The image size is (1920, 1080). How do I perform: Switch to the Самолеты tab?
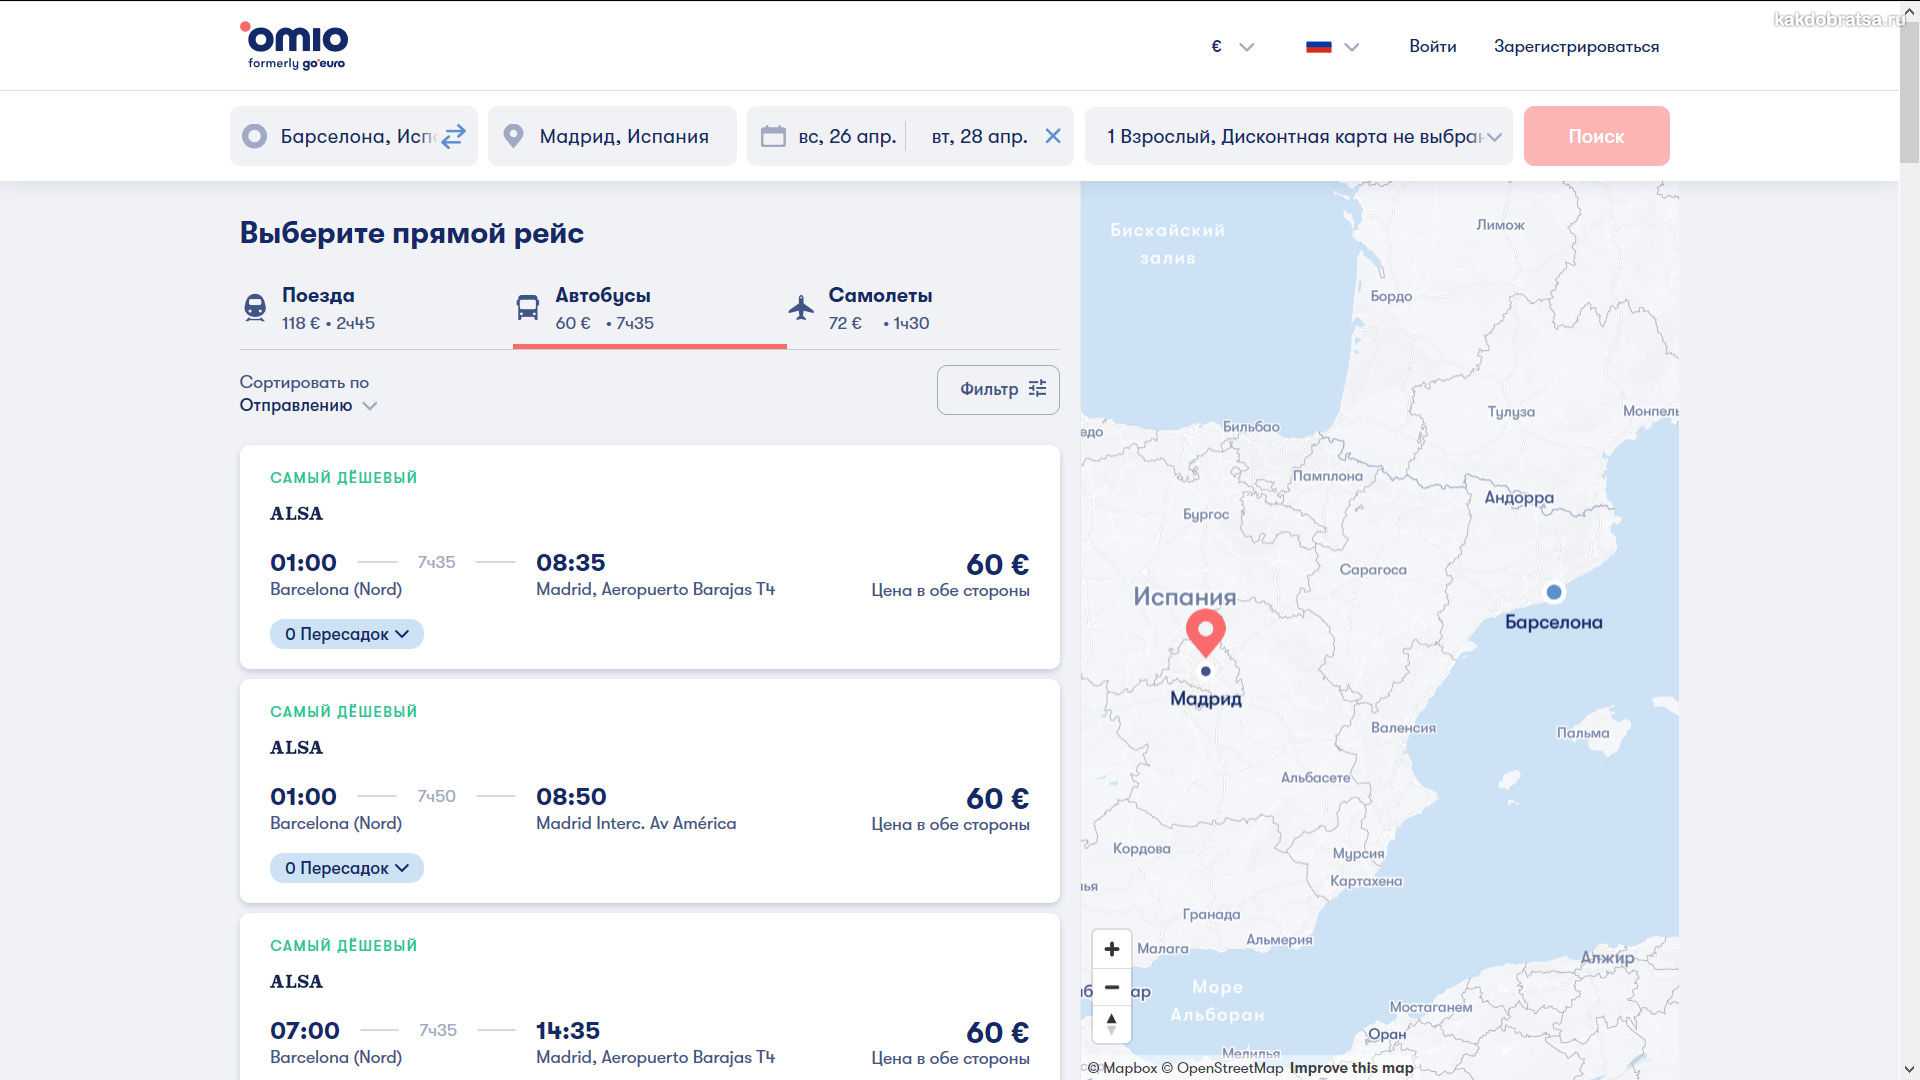click(x=923, y=309)
